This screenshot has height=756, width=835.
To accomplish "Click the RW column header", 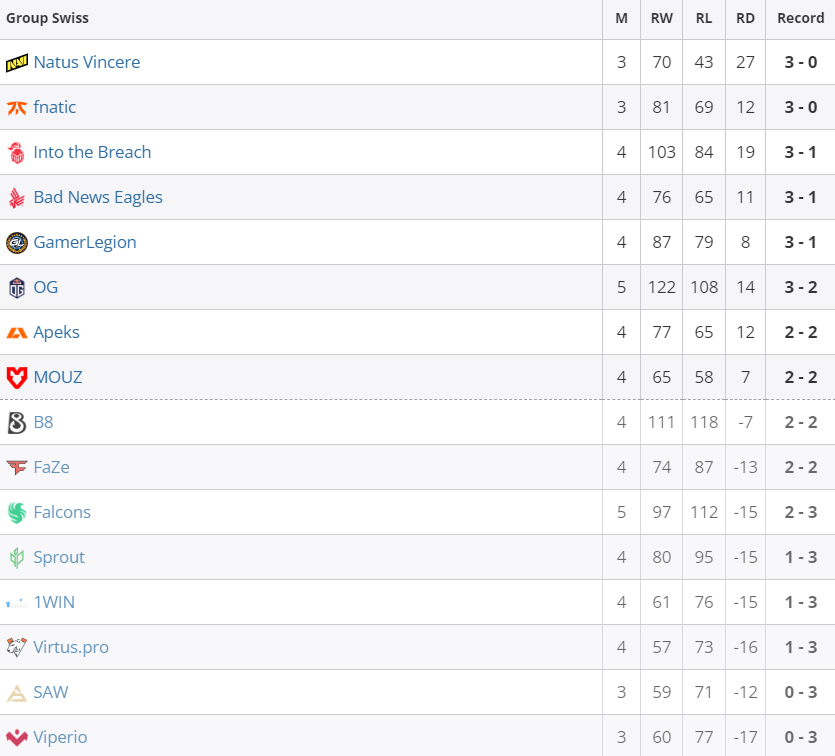I will (661, 18).
